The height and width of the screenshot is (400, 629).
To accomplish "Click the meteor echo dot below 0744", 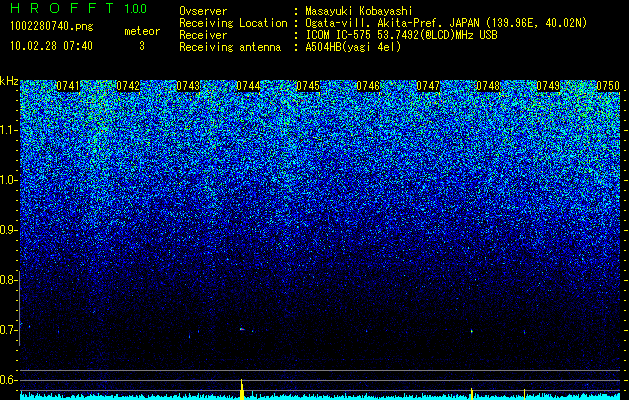I will coord(242,329).
